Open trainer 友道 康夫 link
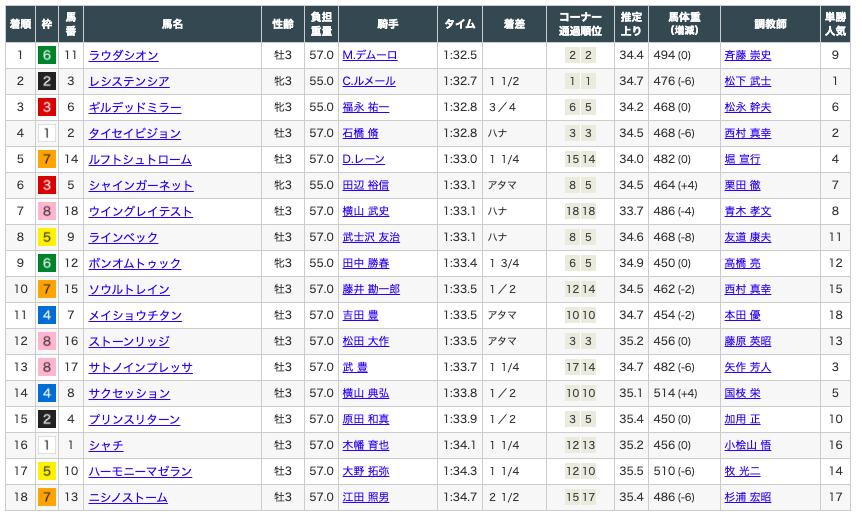 [x=748, y=237]
